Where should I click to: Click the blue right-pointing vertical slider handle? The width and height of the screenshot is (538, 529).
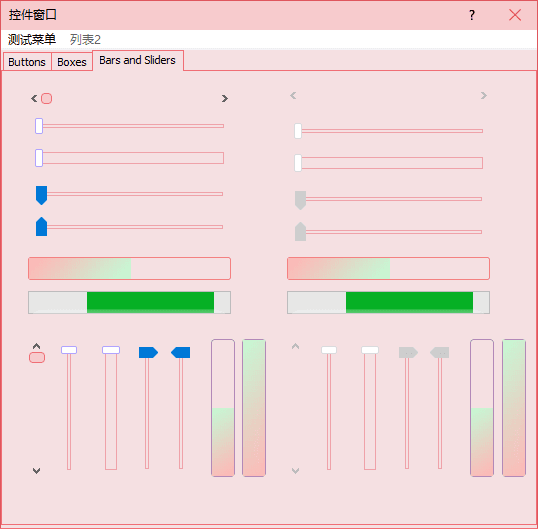tap(148, 352)
